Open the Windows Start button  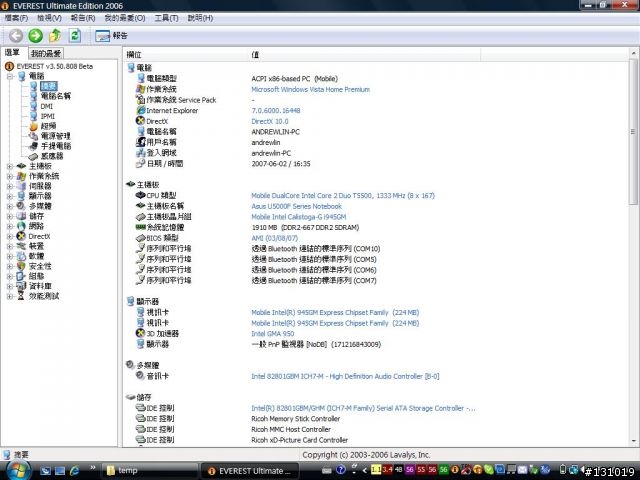point(17,469)
